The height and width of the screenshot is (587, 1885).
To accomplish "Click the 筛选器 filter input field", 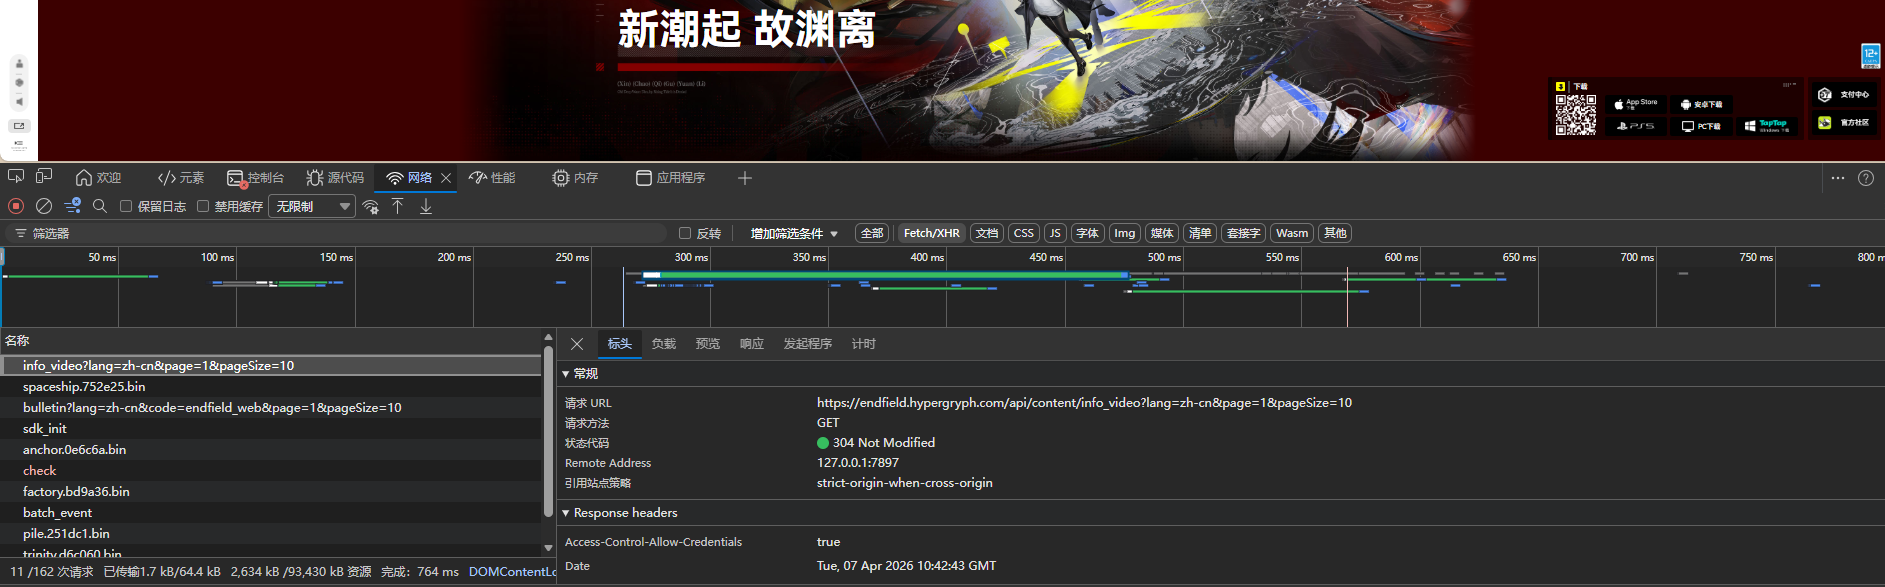I will tap(336, 233).
